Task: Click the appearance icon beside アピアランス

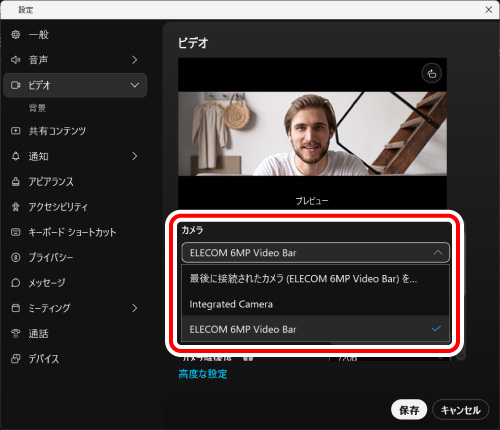Action: [x=15, y=181]
